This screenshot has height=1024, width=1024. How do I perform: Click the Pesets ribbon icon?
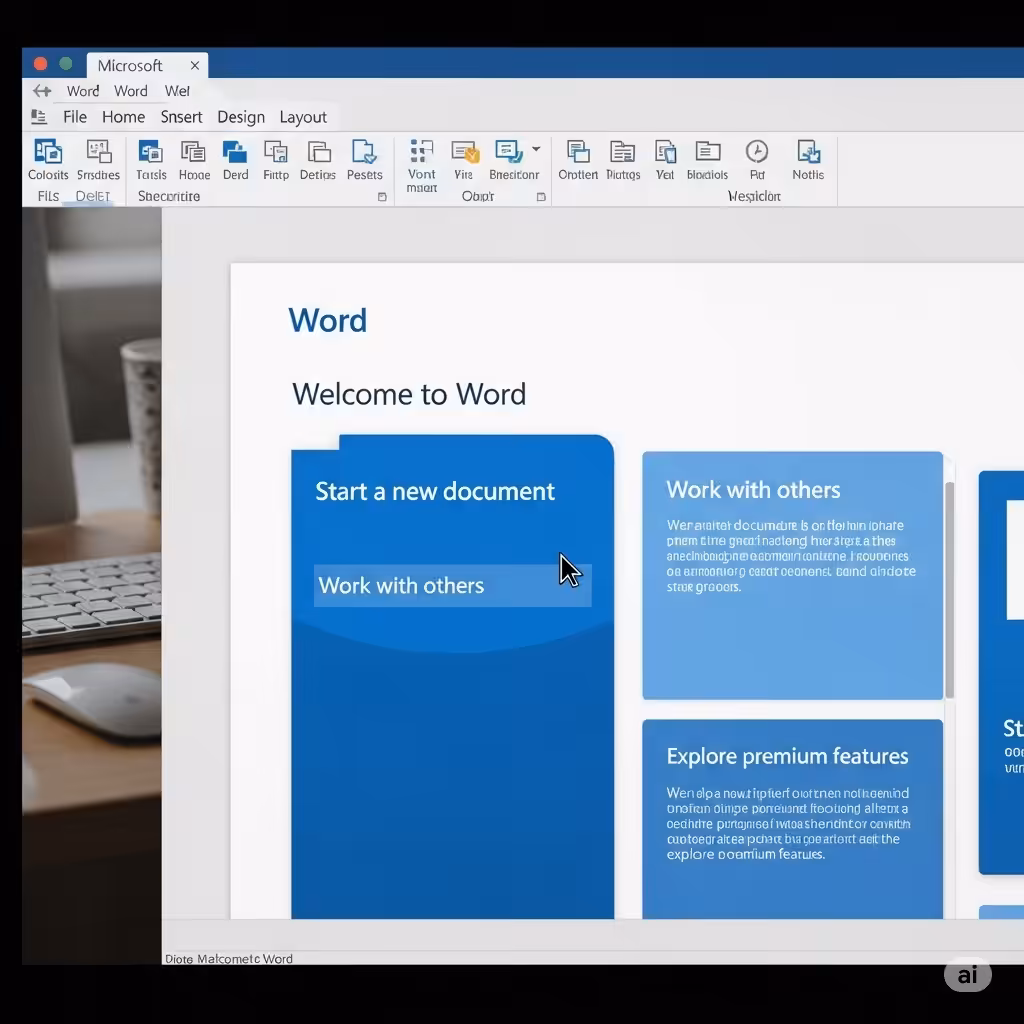[x=364, y=152]
